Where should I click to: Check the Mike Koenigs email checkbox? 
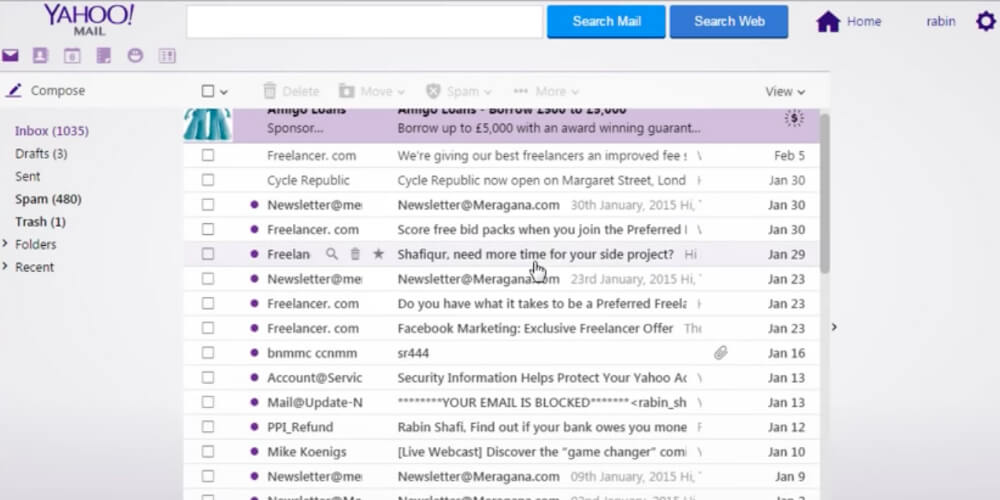coord(208,452)
